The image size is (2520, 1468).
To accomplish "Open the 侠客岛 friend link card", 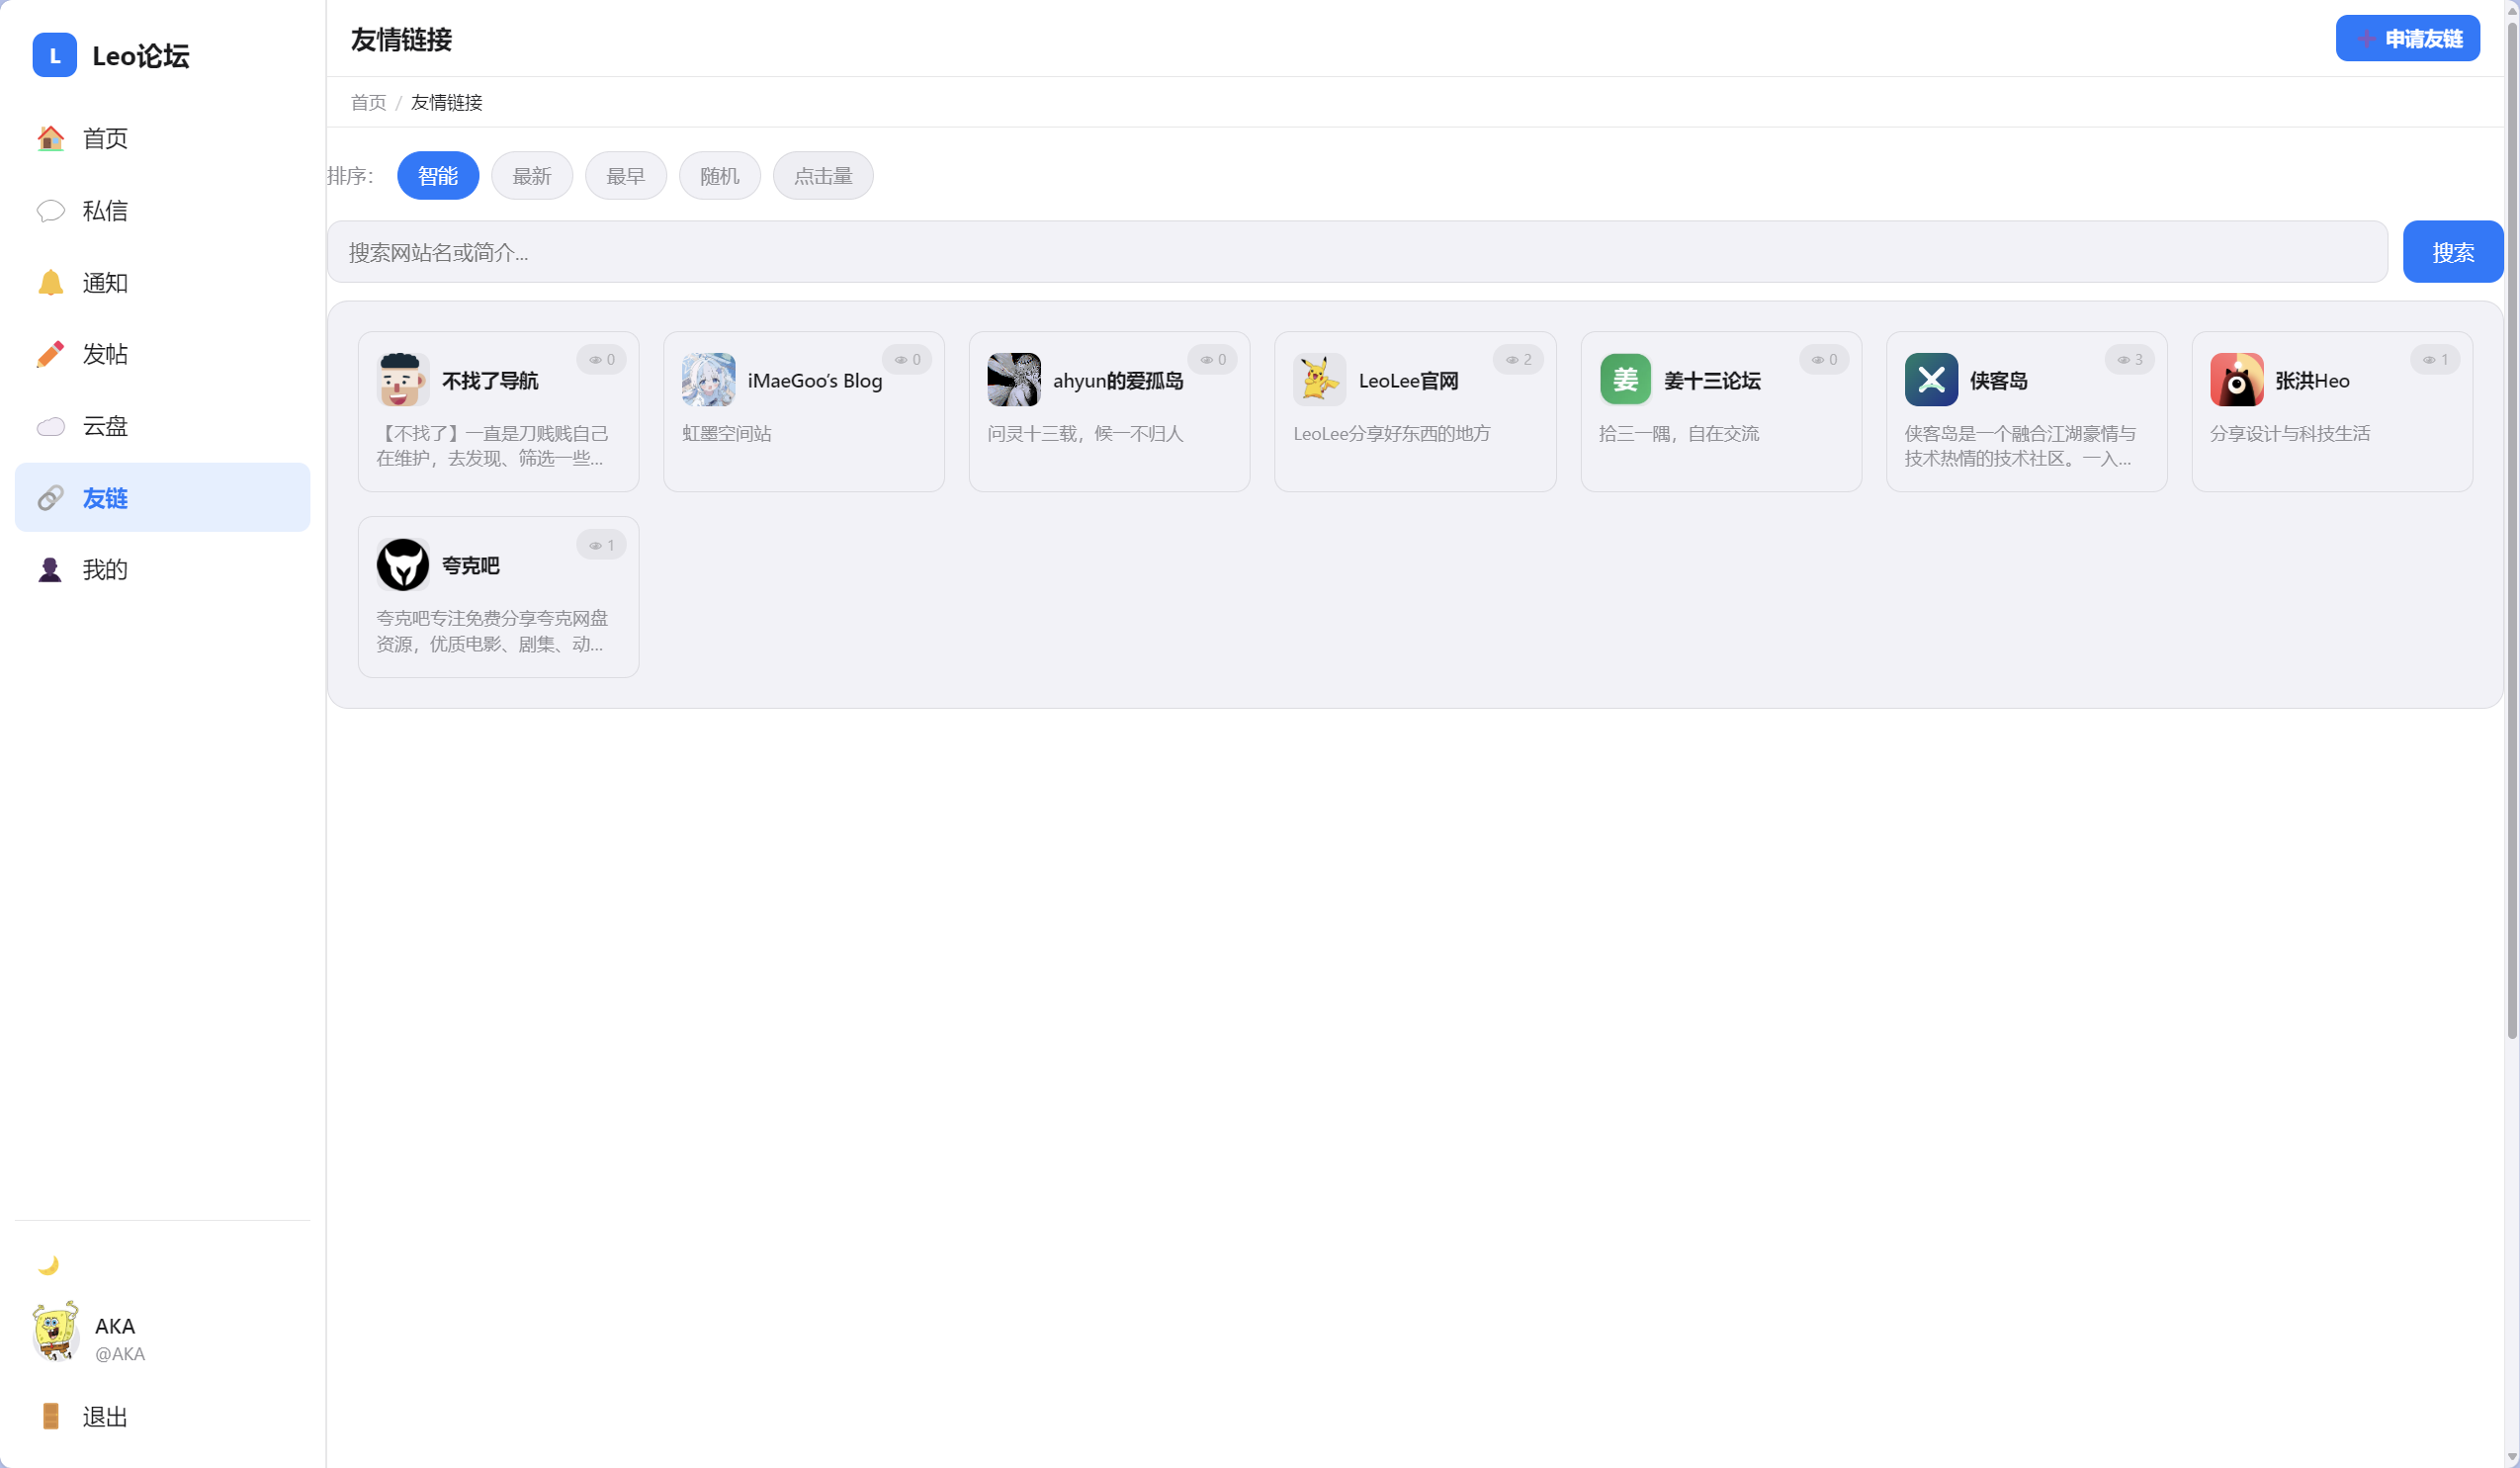I will [2026, 411].
